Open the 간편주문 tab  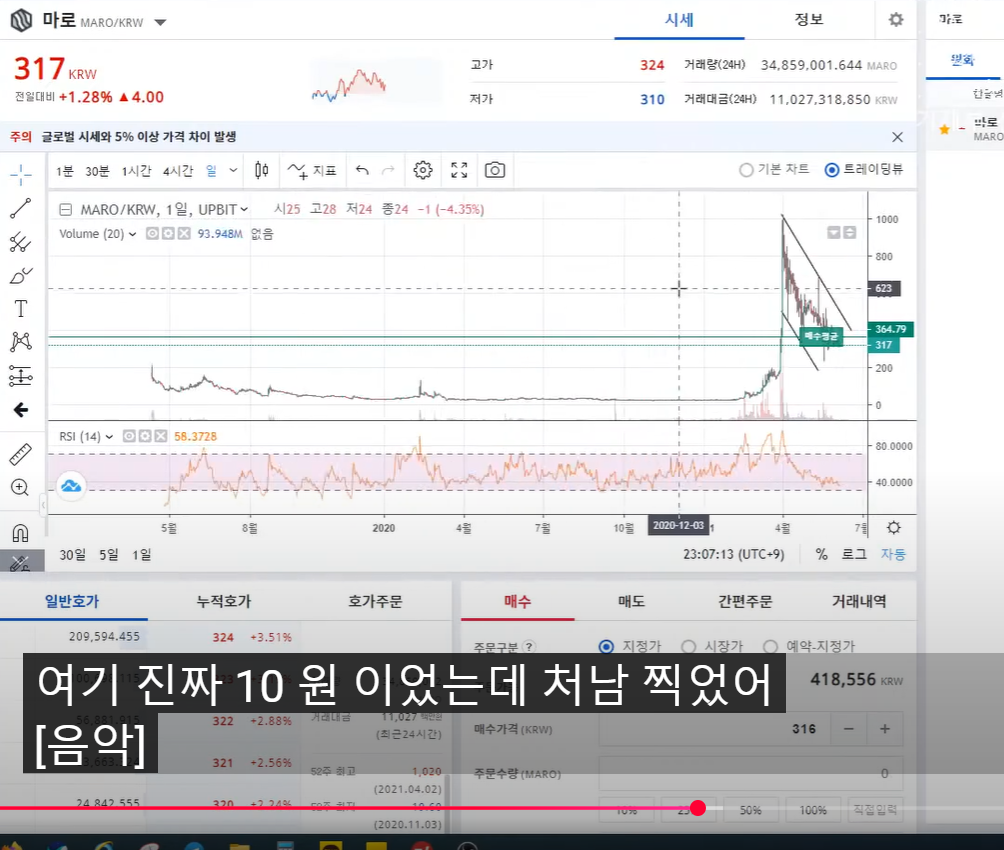click(x=745, y=601)
